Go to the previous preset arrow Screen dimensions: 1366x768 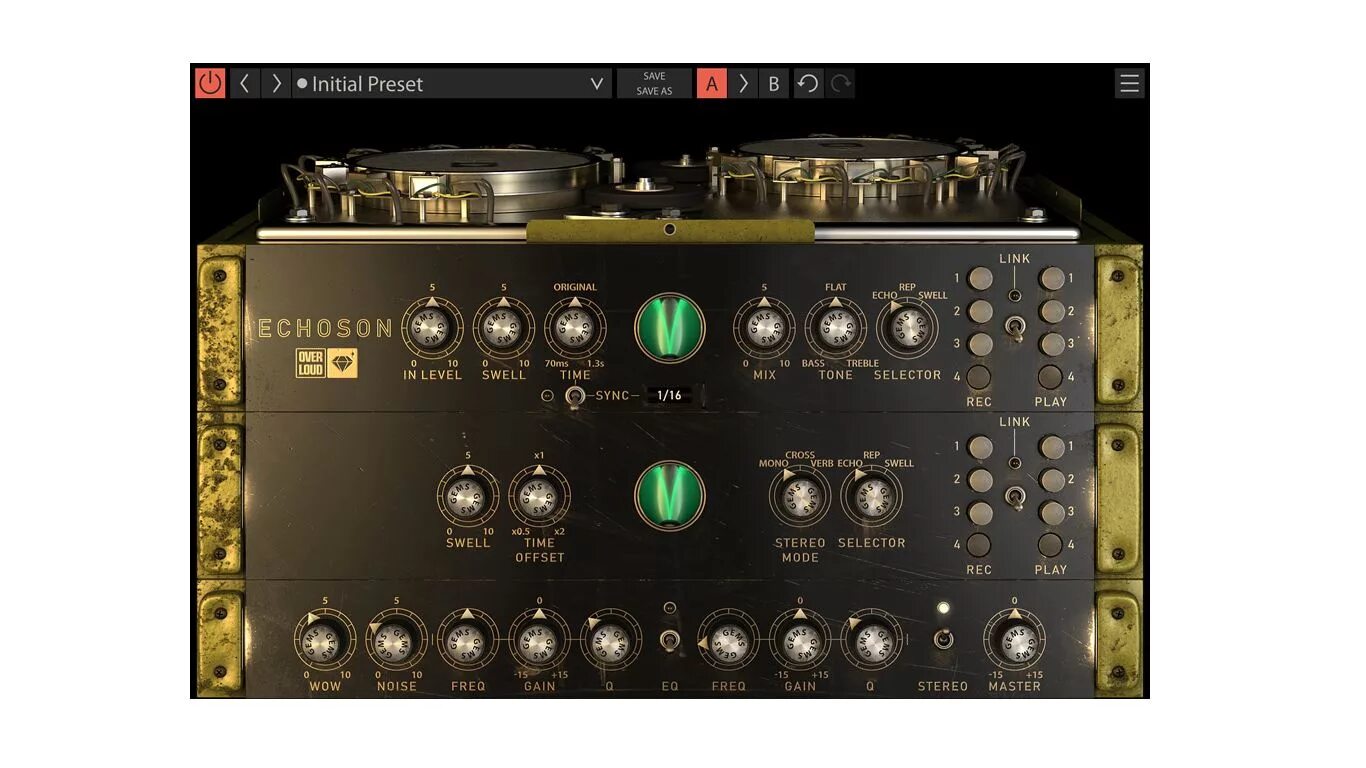(244, 83)
